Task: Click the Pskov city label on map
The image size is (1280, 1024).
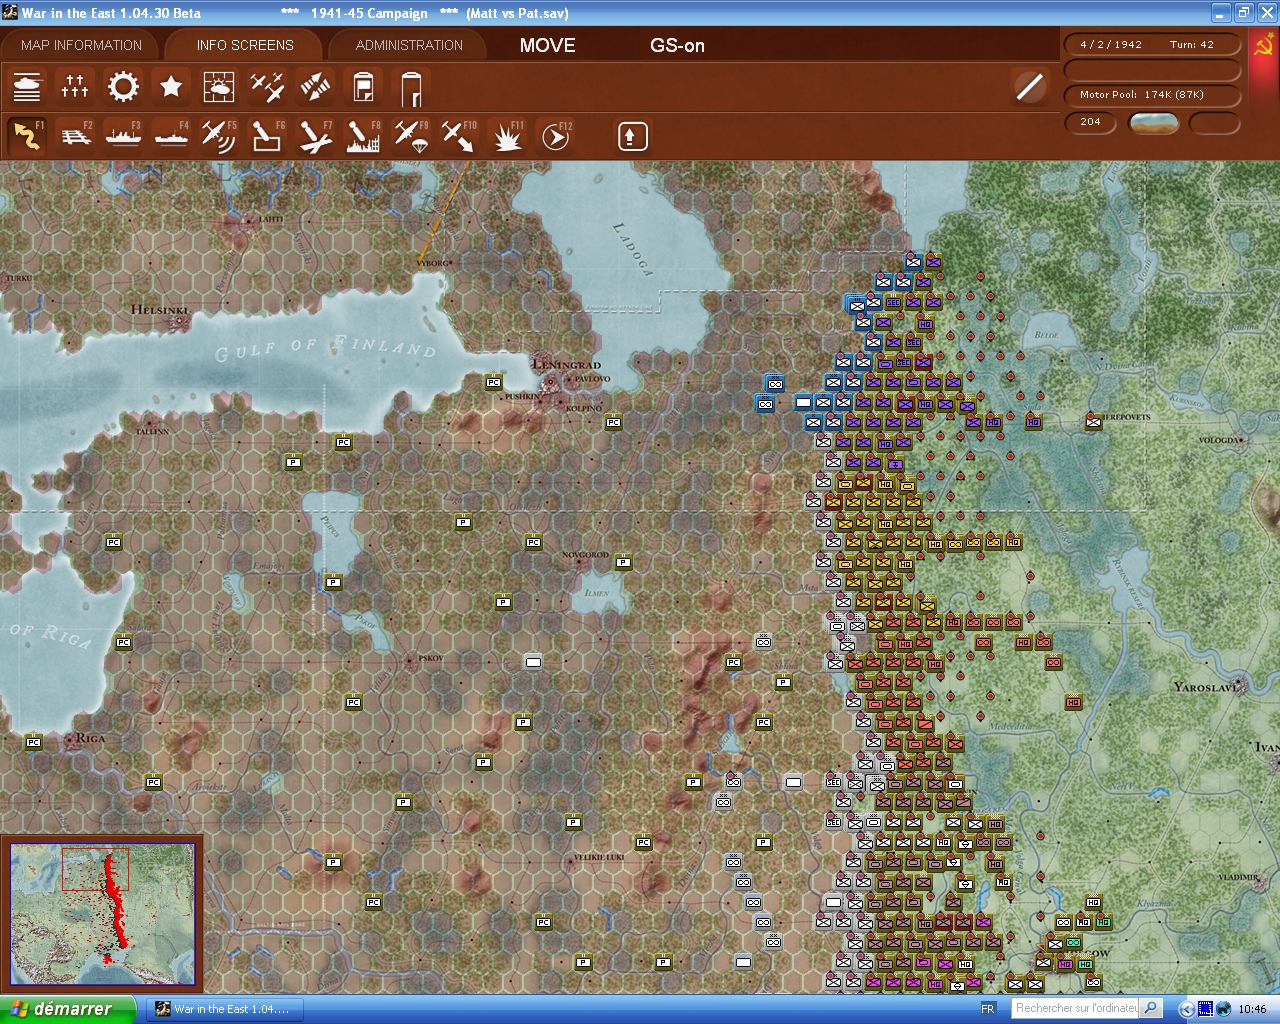Action: click(431, 658)
